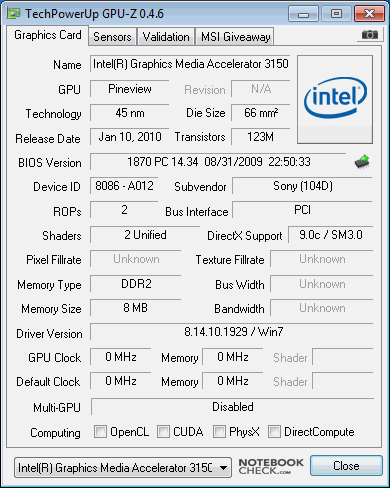Select the Device ID 8086 - A012
The image size is (390, 488).
[x=124, y=186]
